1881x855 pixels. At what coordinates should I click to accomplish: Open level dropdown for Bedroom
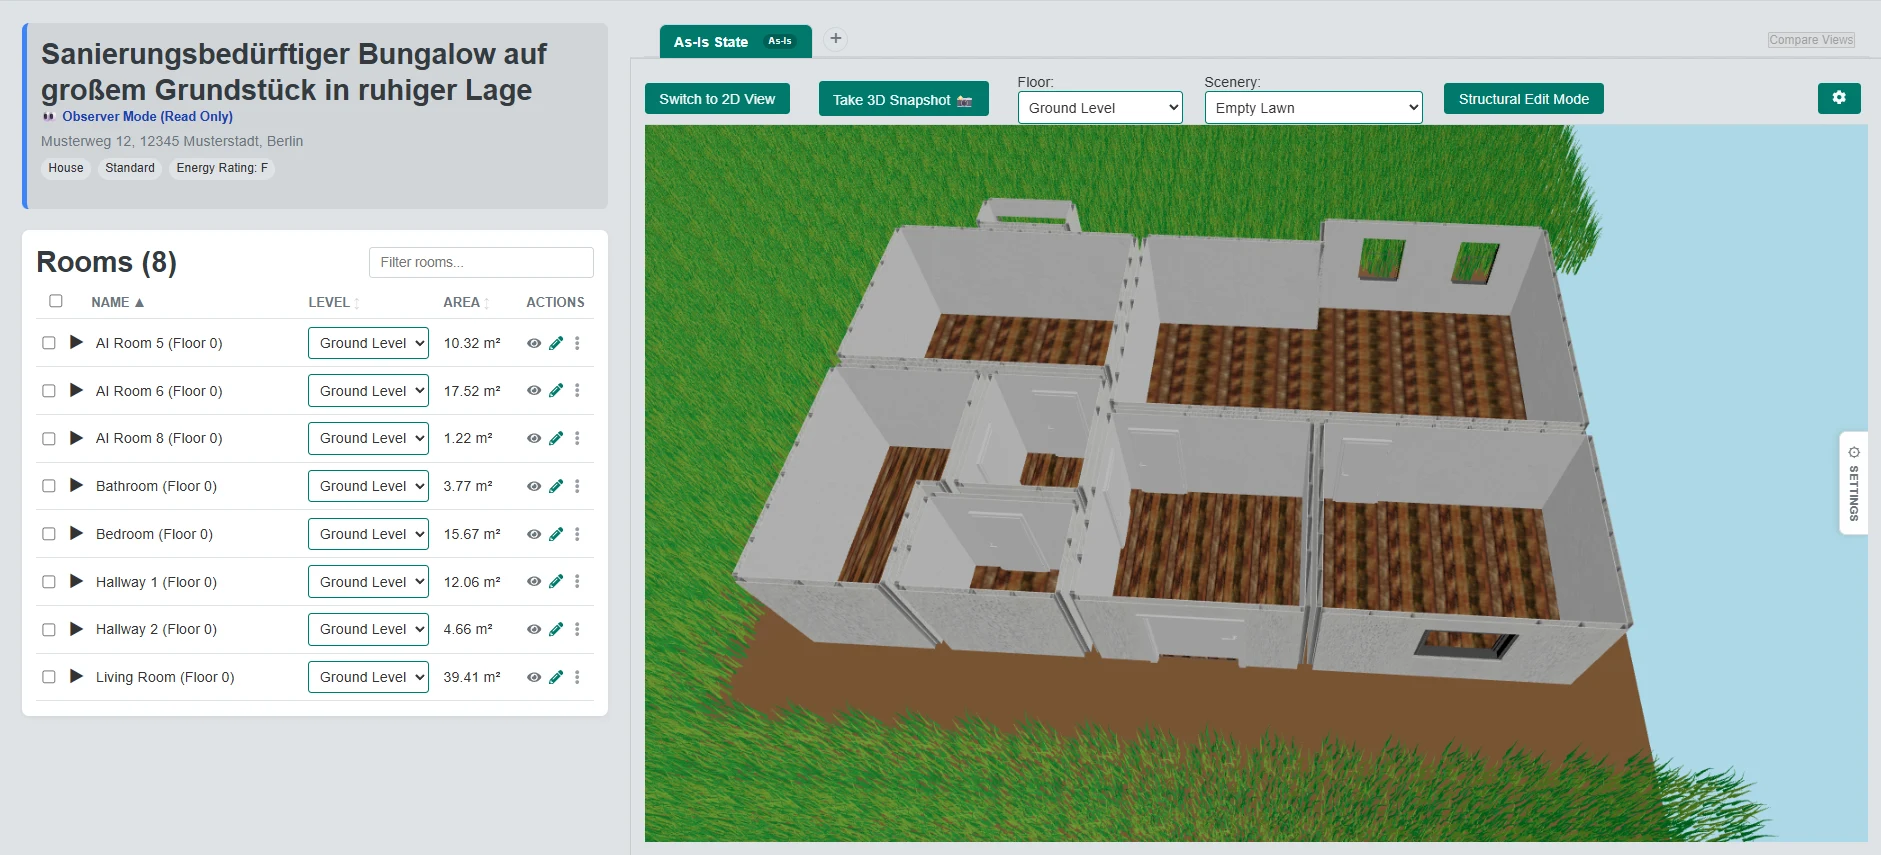tap(368, 534)
